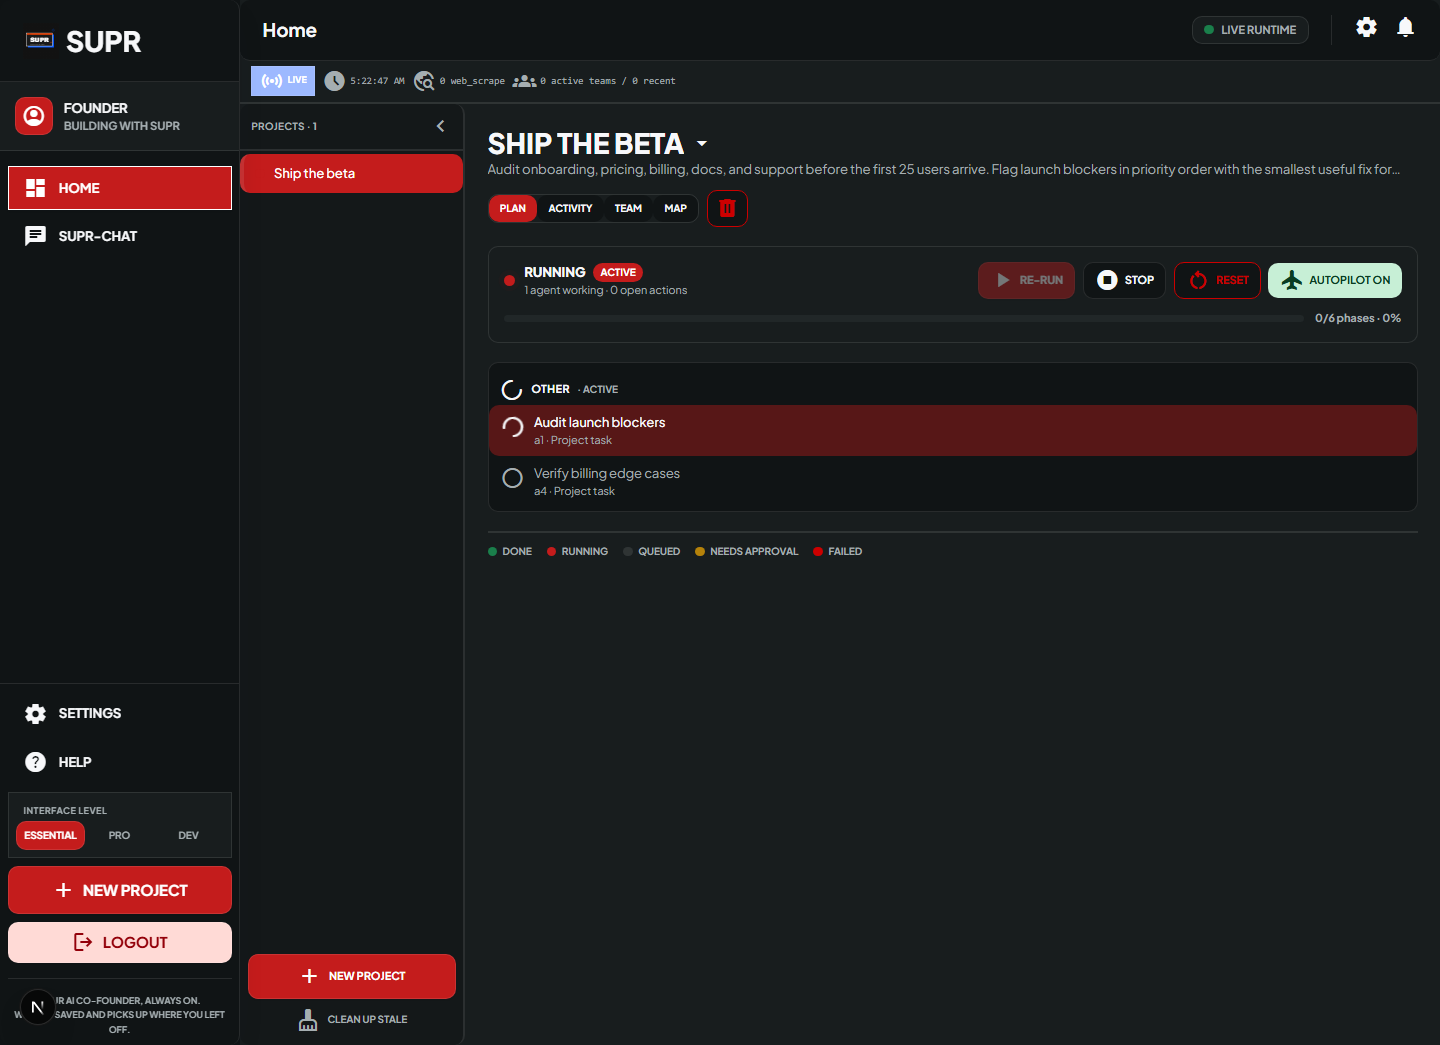
Task: Click the FAILED legend entry
Action: 838,551
